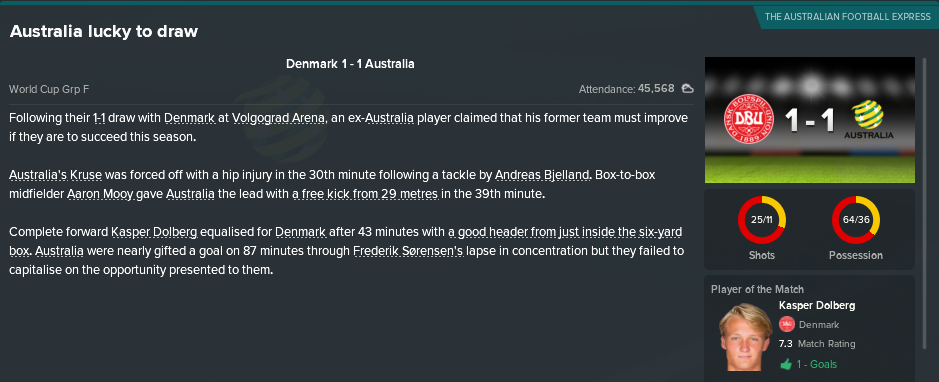Open Kasper Dolberg's player portrait

click(746, 337)
